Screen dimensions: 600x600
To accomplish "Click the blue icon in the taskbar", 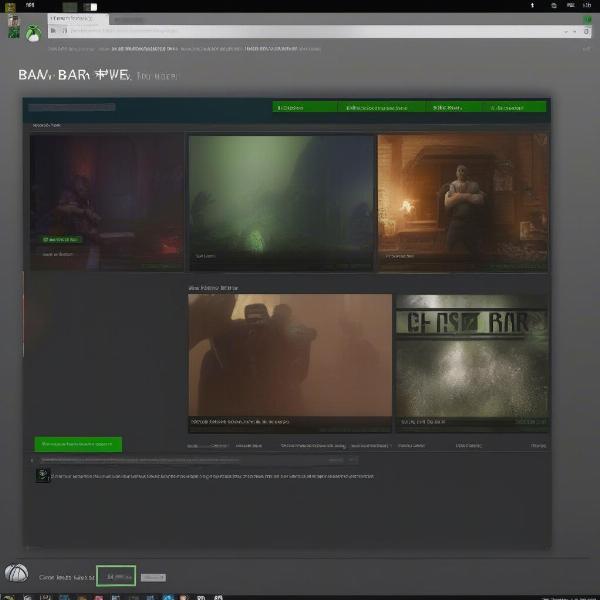I will pos(168,597).
